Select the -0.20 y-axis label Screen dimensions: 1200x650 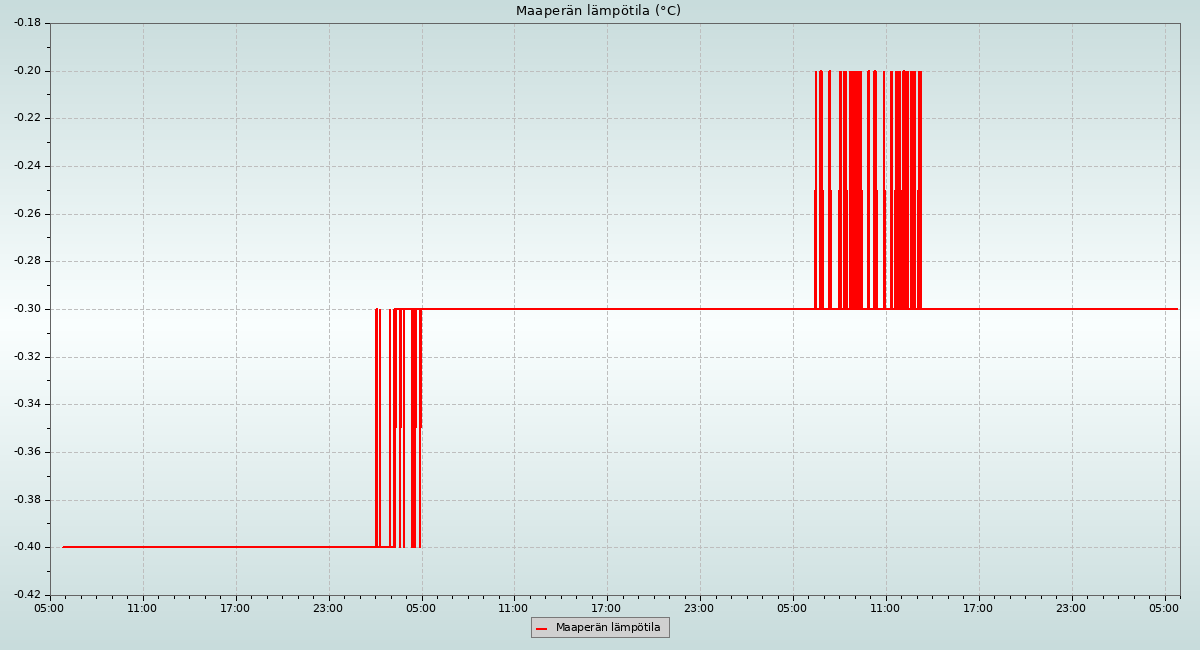tap(28, 71)
